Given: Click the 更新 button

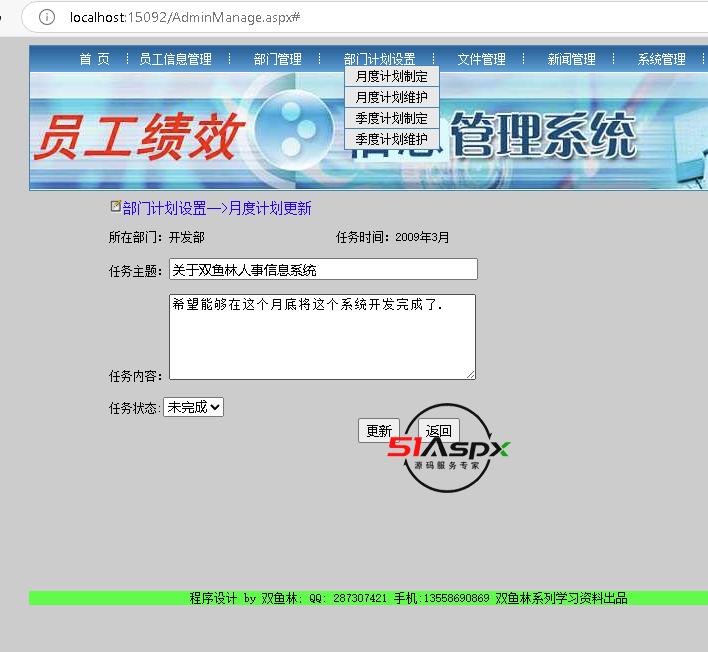Looking at the screenshot, I should pos(379,431).
